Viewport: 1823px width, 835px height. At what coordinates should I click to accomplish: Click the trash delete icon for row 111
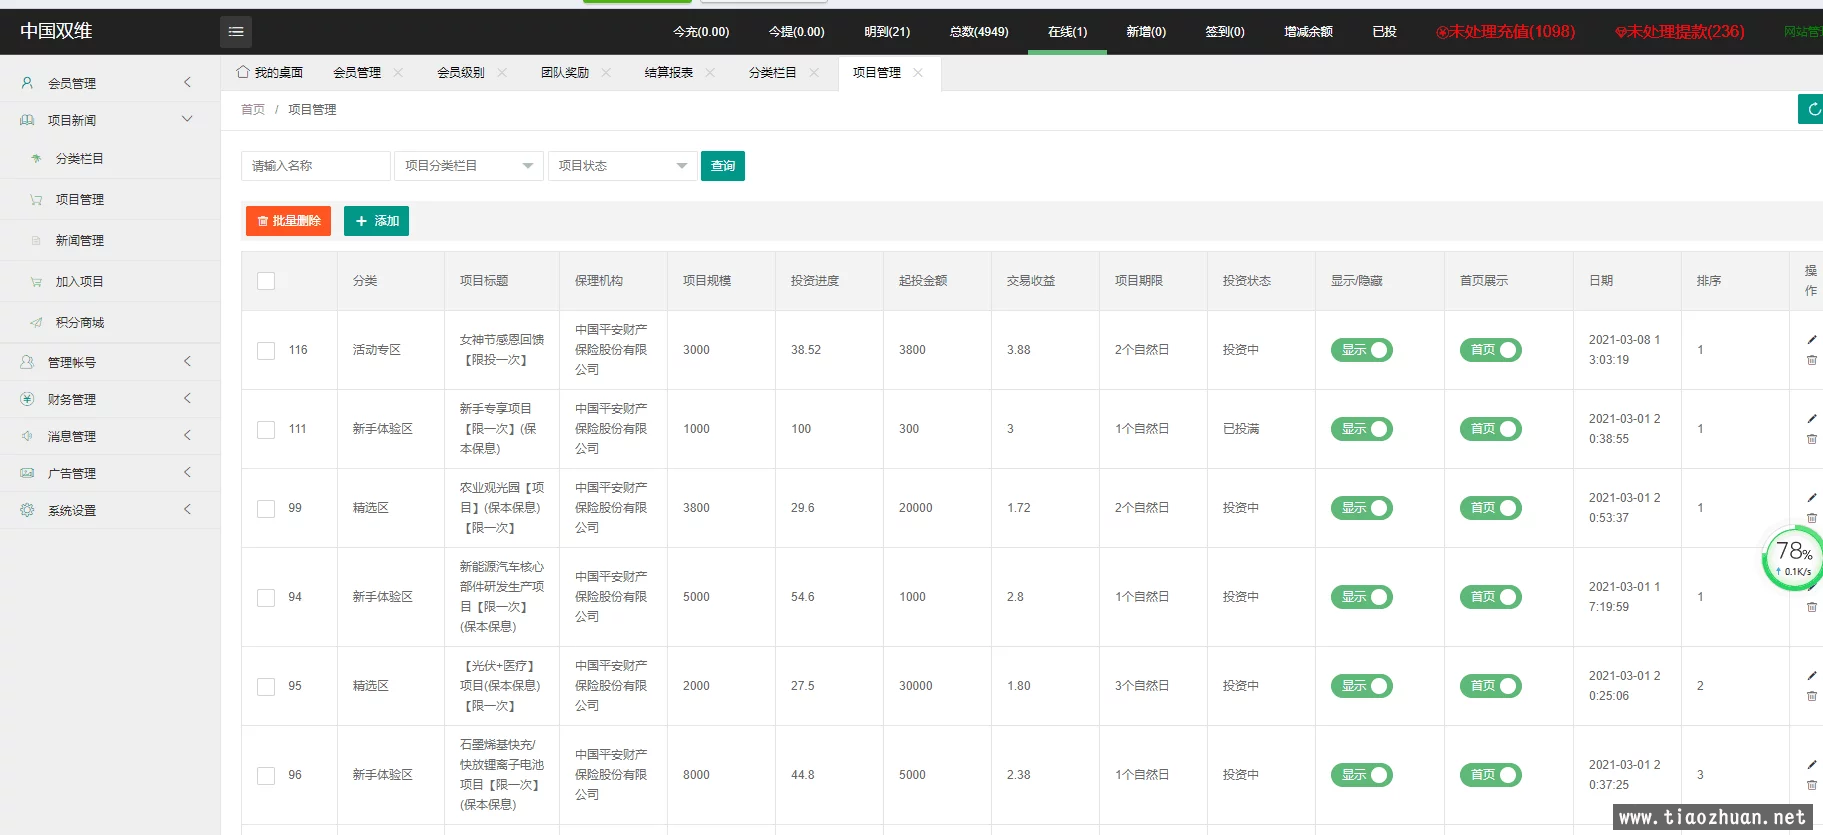click(x=1811, y=439)
